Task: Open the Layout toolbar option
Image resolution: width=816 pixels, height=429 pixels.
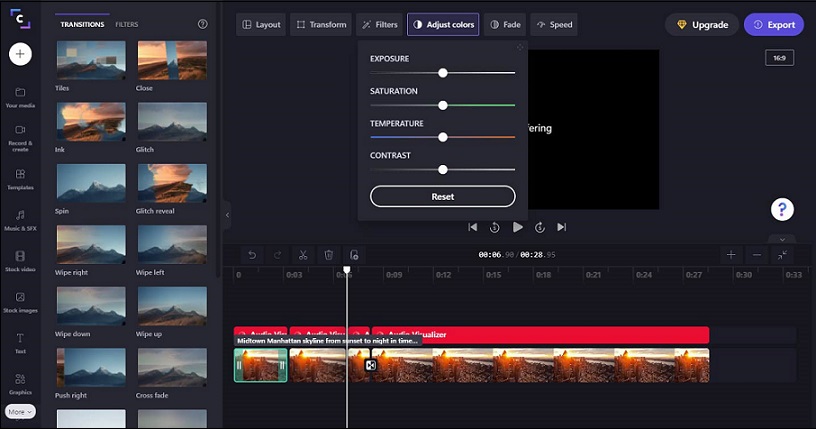Action: (x=261, y=24)
